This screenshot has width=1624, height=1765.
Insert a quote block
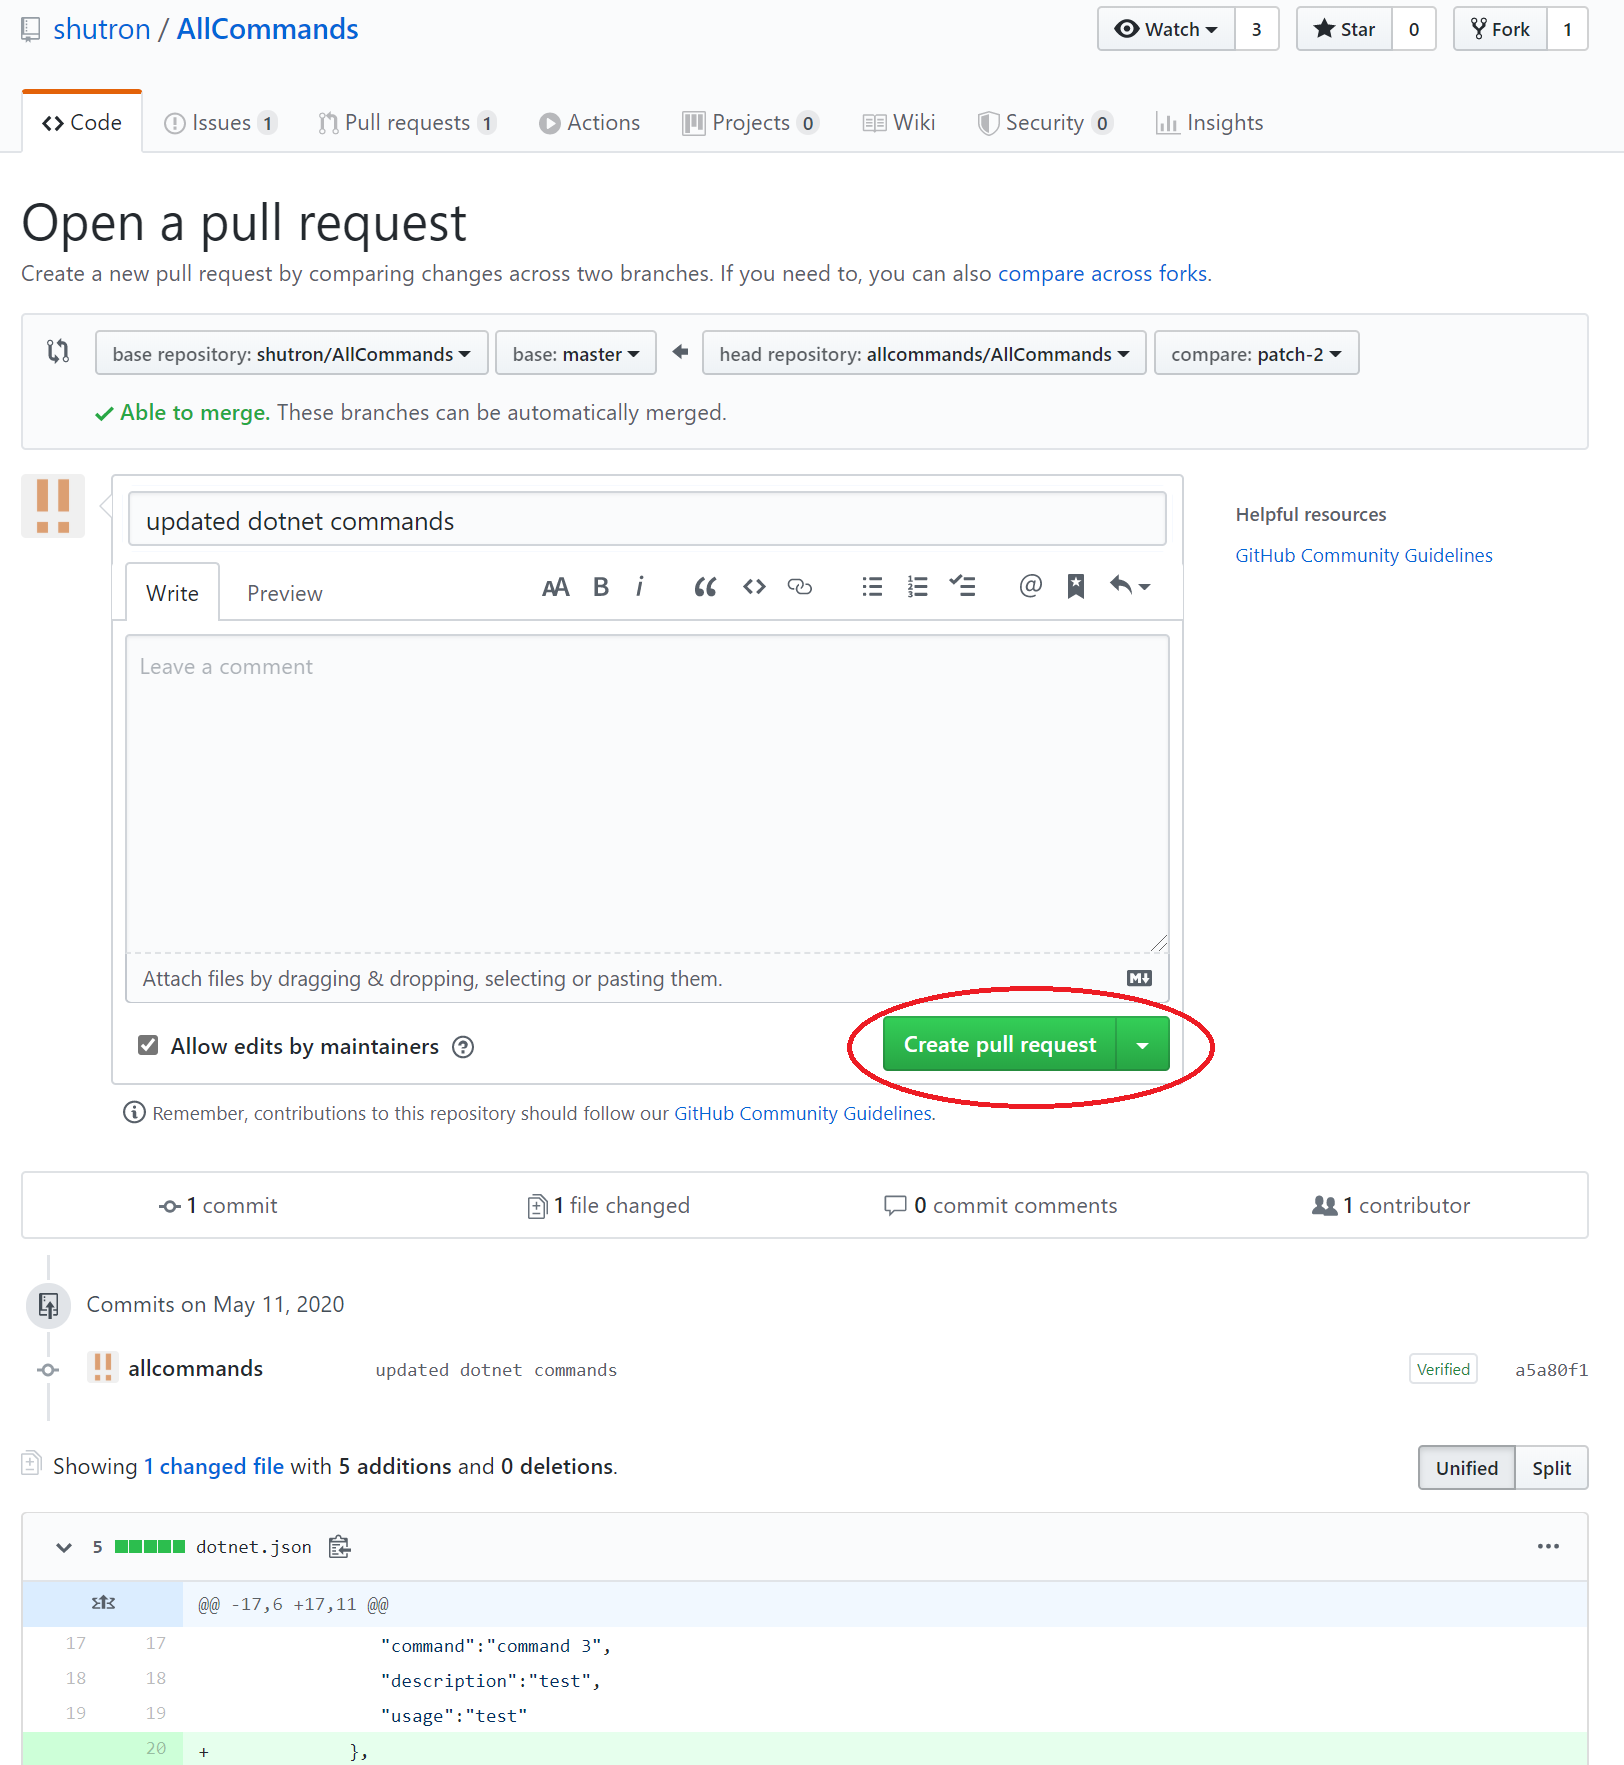pos(705,587)
